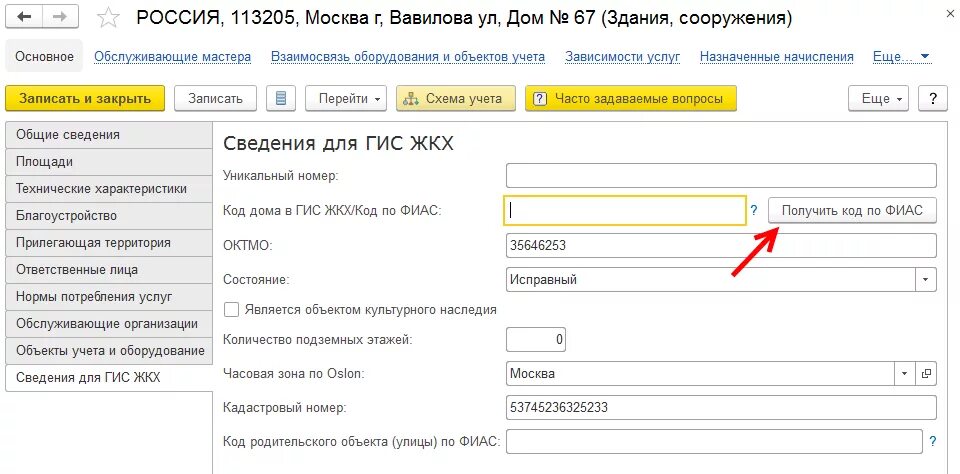Enable cultural heritage object checkbox
This screenshot has width=960, height=474.
(x=232, y=310)
